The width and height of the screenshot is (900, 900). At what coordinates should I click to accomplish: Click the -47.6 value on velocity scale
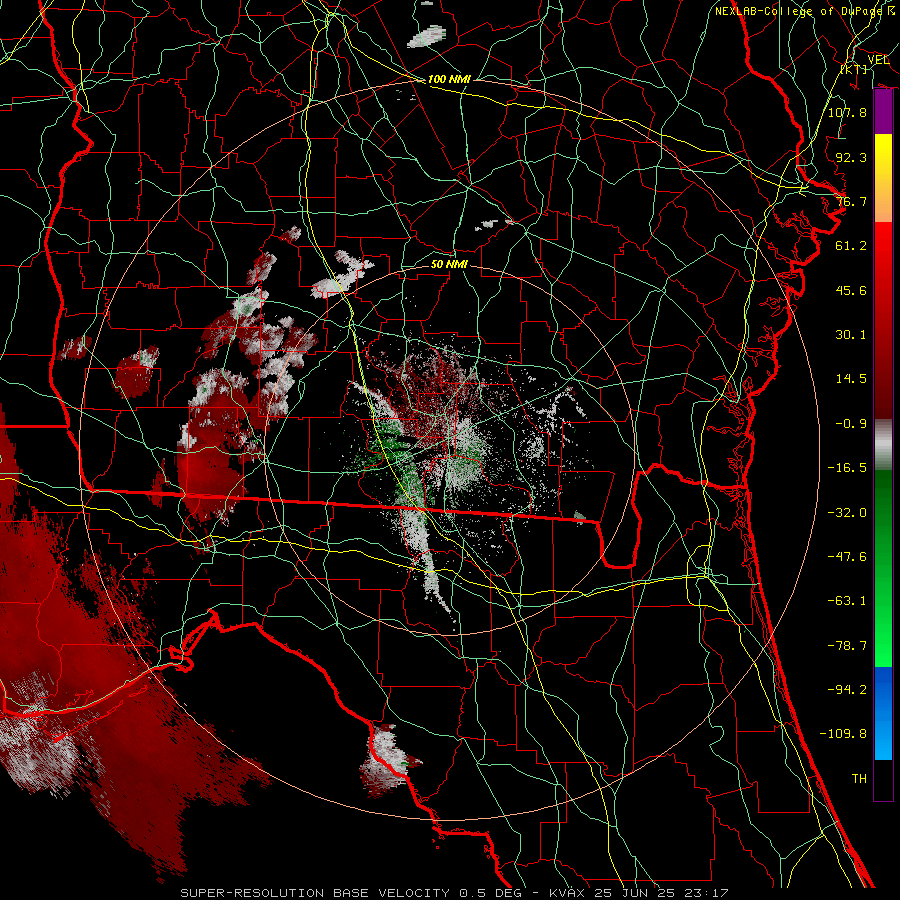click(847, 557)
